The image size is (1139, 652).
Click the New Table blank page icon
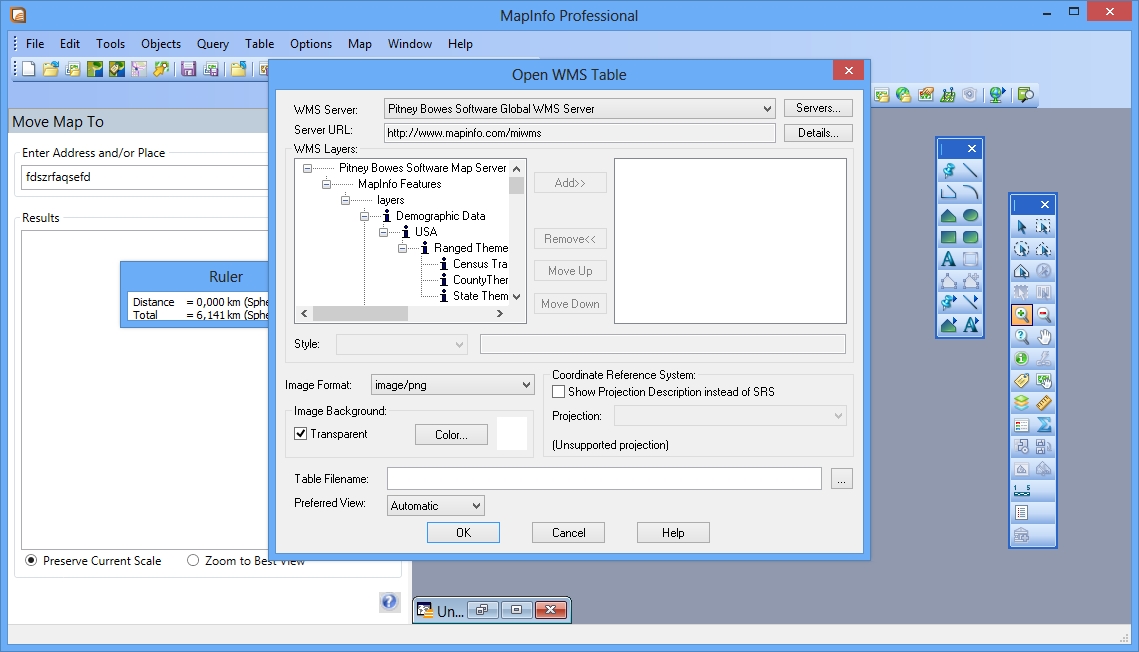(x=28, y=69)
